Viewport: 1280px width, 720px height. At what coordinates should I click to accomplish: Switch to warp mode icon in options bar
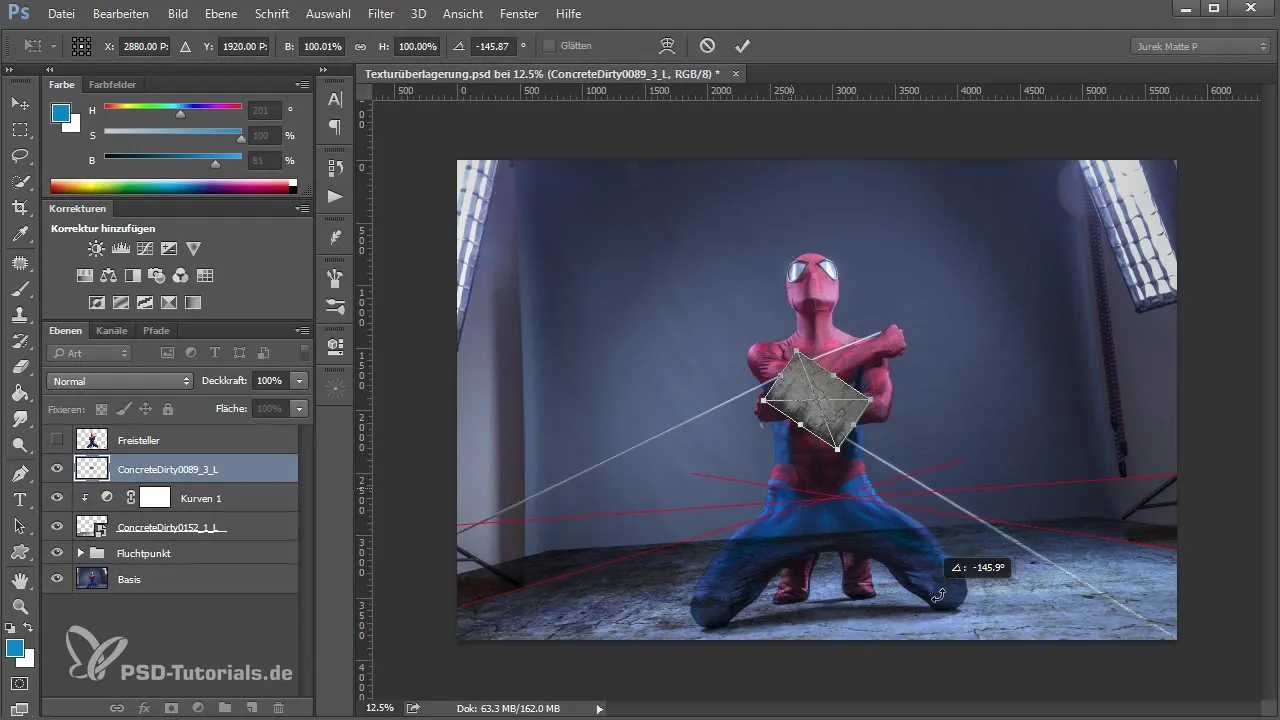coord(668,46)
